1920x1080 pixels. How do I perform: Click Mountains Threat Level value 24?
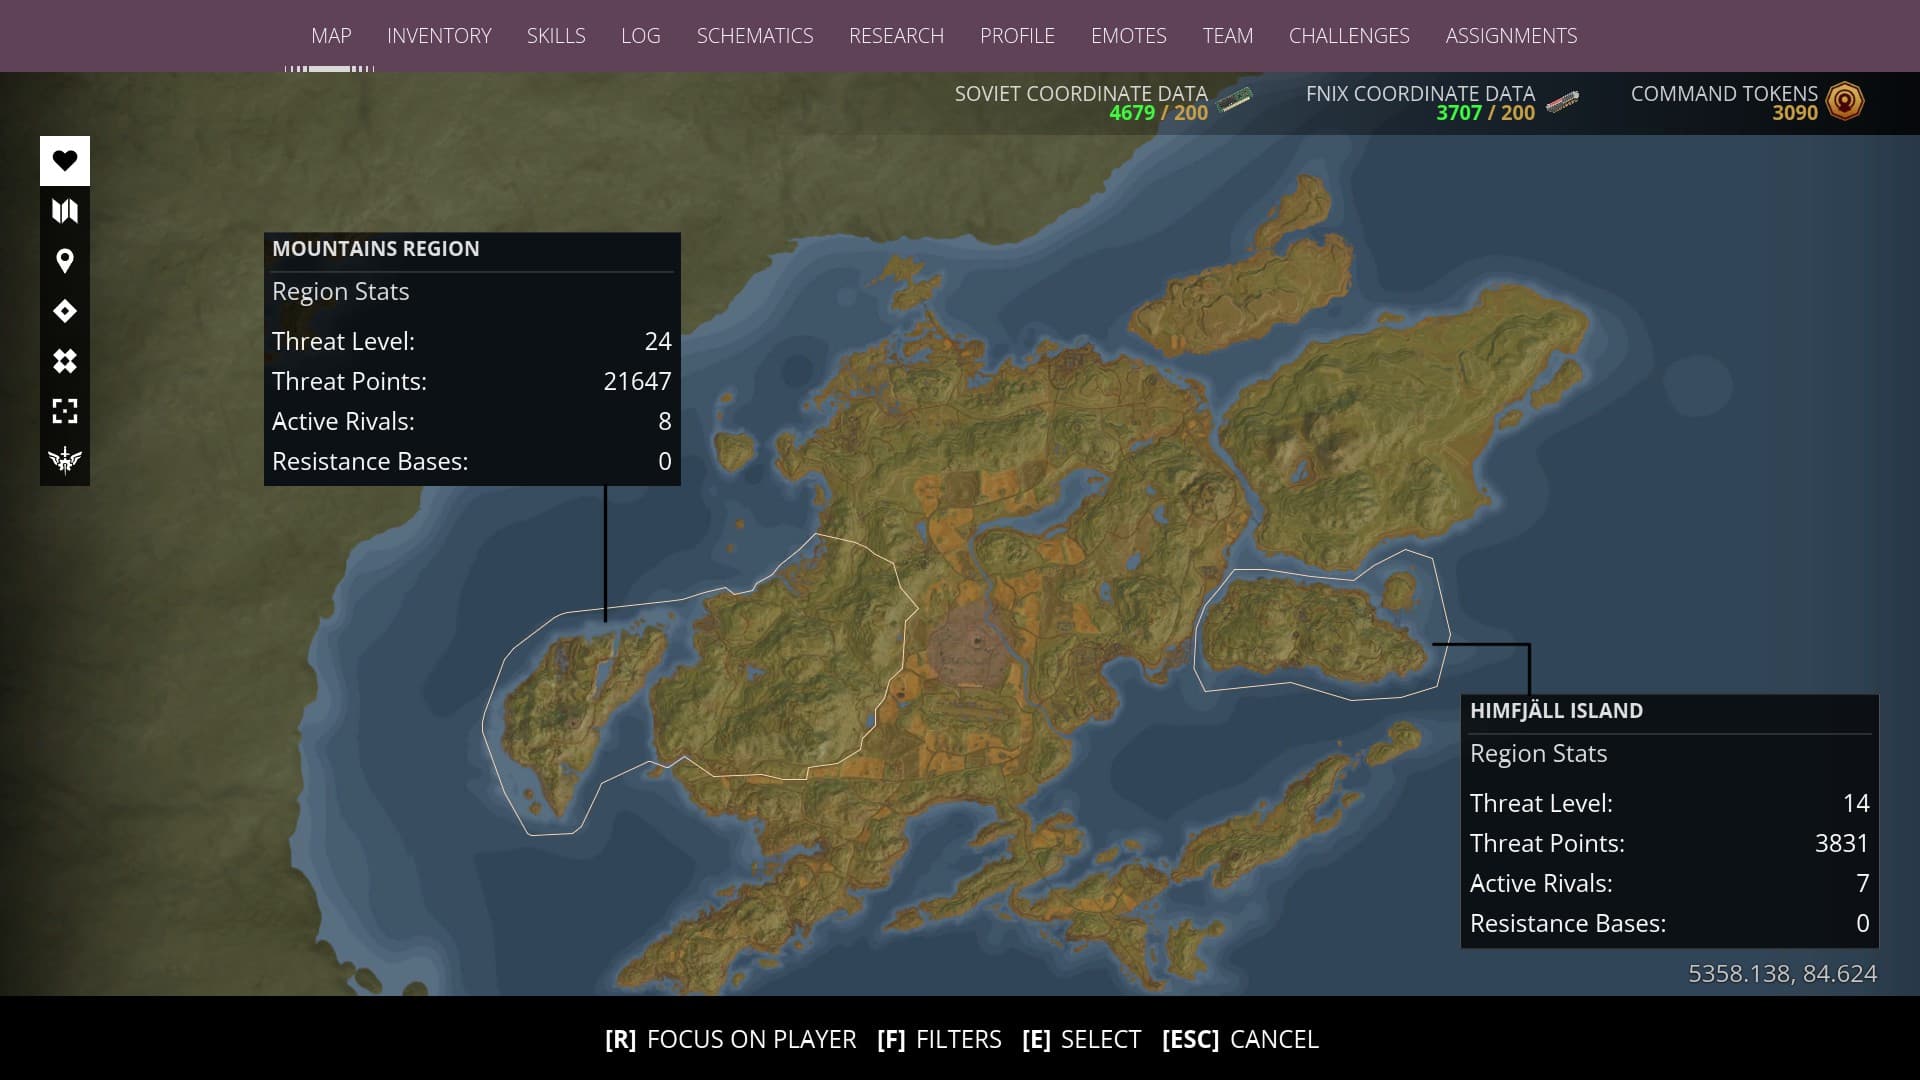tap(658, 341)
